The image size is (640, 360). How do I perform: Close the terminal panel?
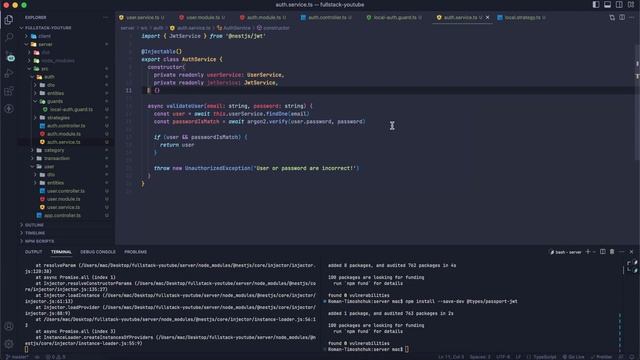(x=631, y=252)
